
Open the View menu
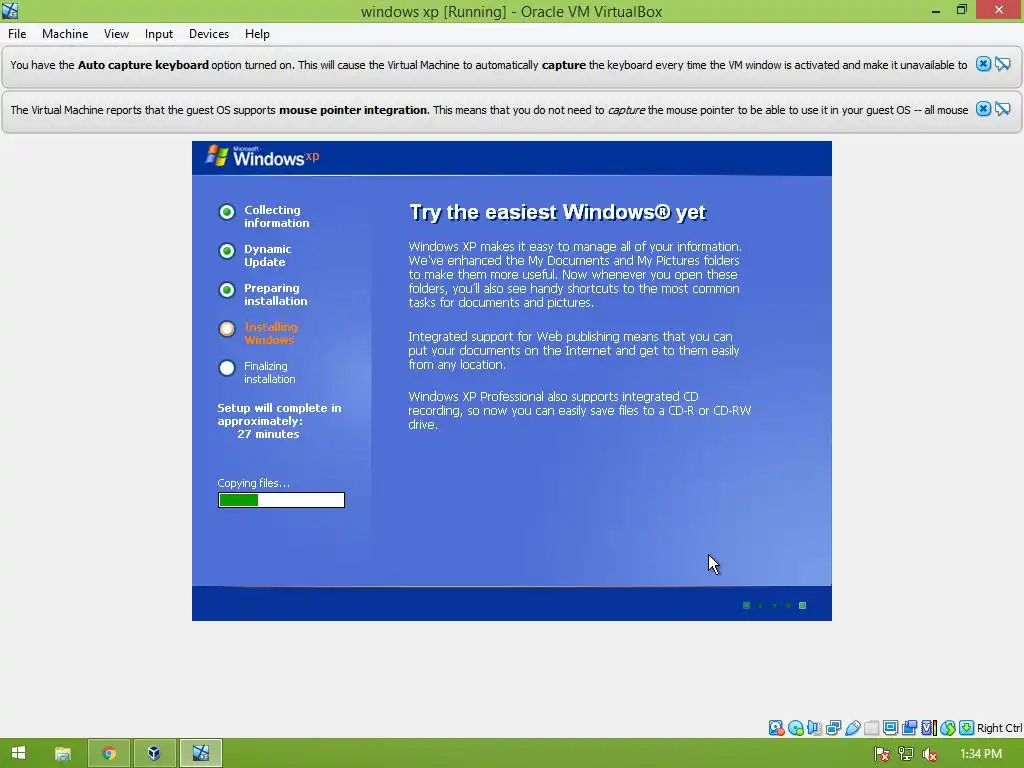click(116, 34)
